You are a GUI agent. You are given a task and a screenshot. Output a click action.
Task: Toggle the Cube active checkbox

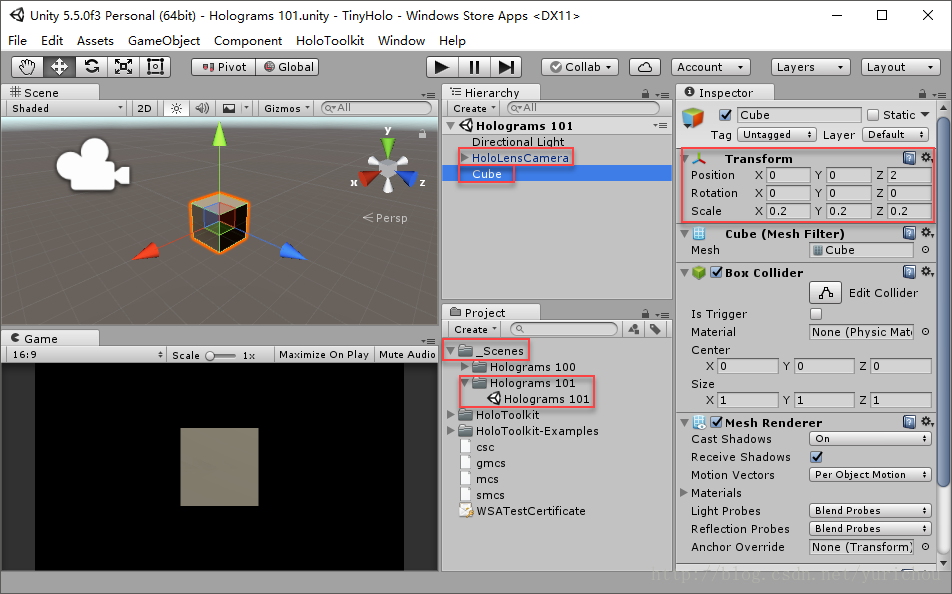pos(725,115)
